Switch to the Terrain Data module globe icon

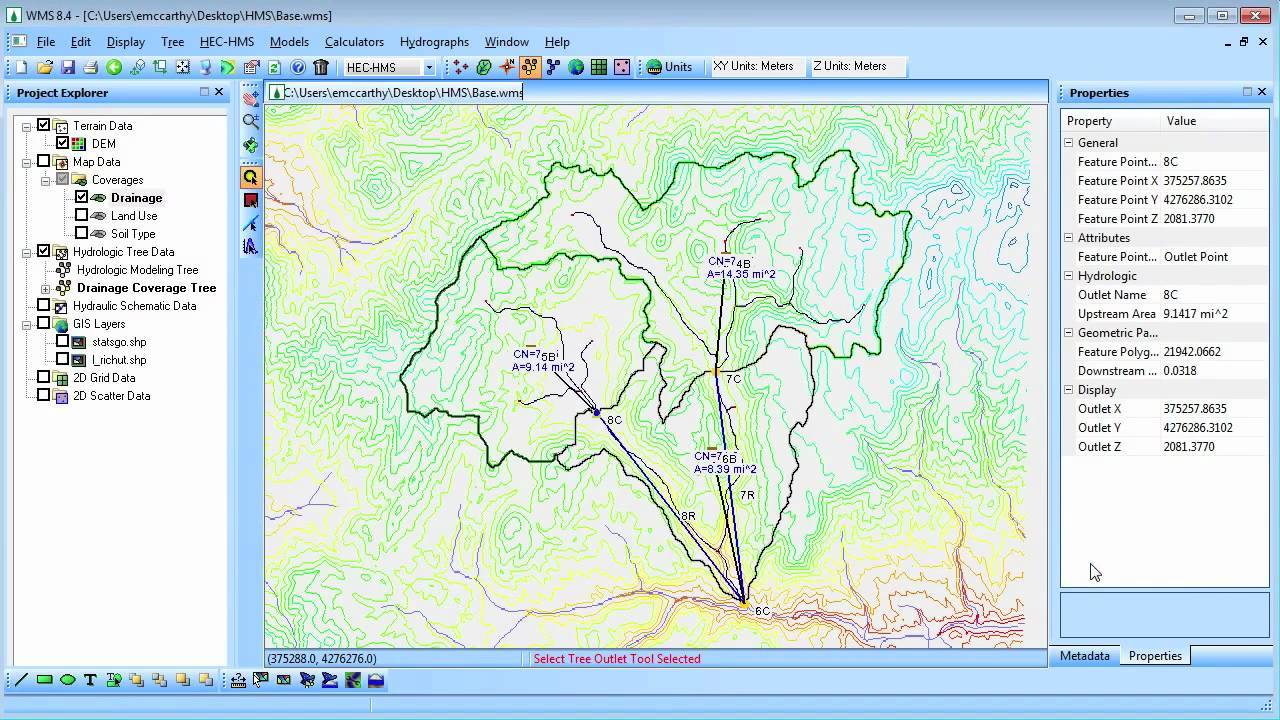coord(577,67)
